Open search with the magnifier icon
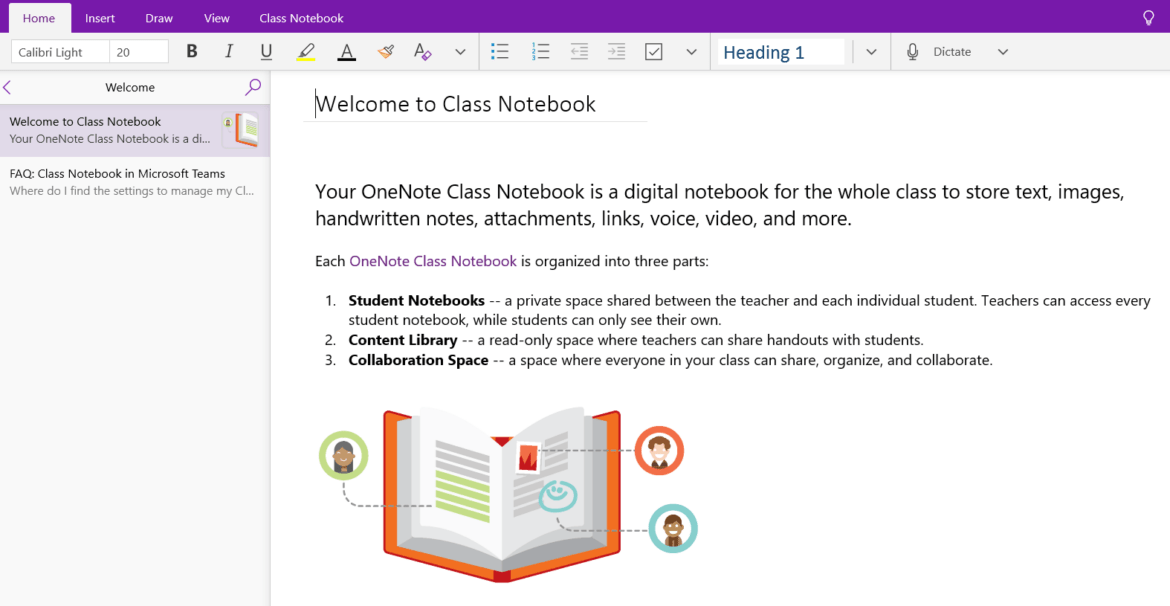This screenshot has height=606, width=1170. pos(254,87)
